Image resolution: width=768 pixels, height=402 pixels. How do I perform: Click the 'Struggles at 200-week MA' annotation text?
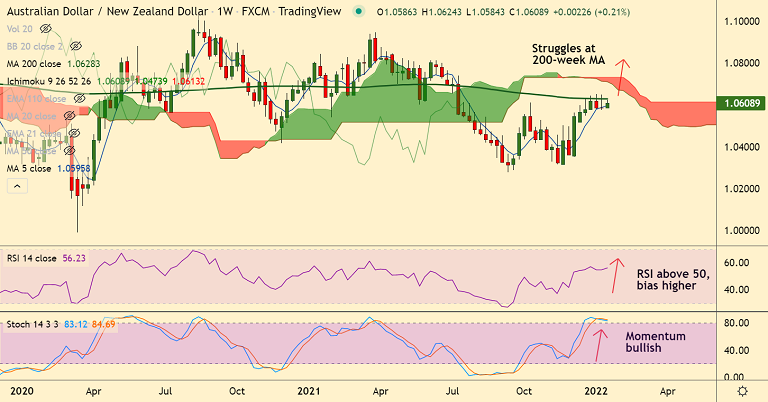[569, 54]
